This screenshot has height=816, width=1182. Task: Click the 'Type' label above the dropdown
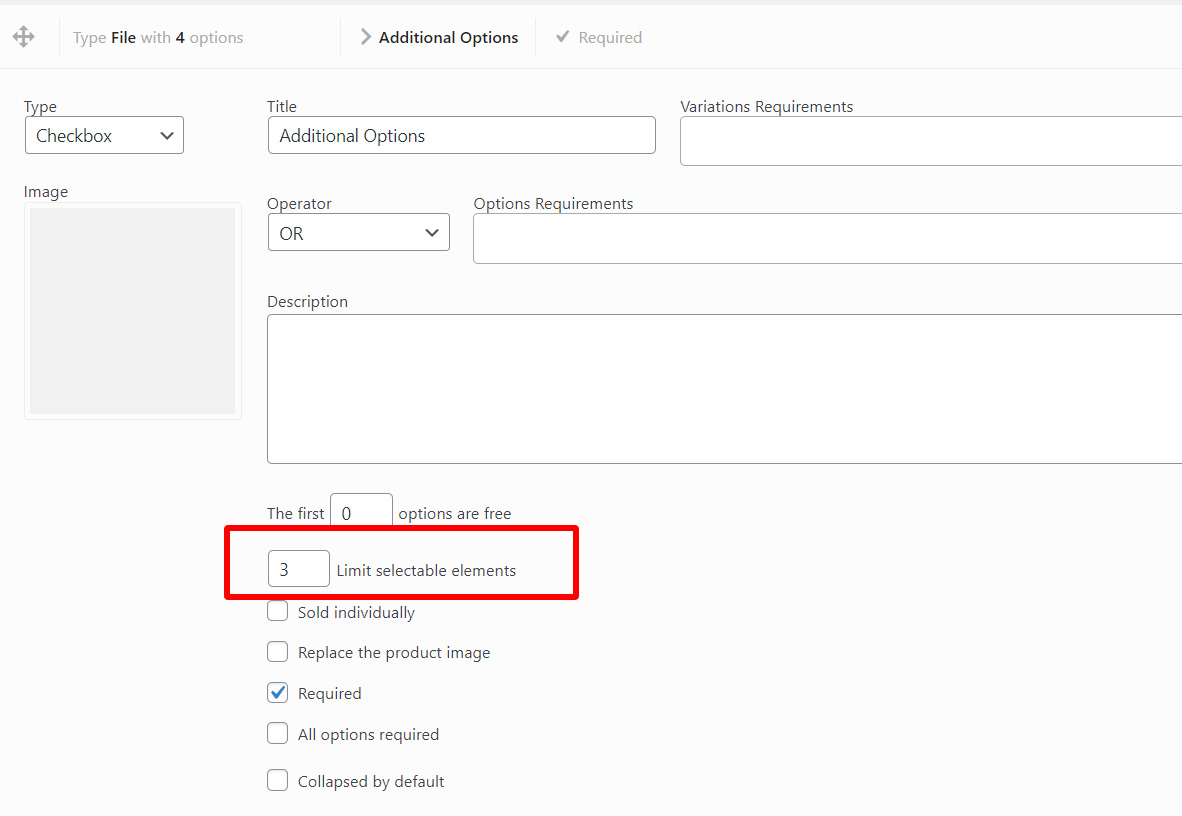(x=41, y=107)
